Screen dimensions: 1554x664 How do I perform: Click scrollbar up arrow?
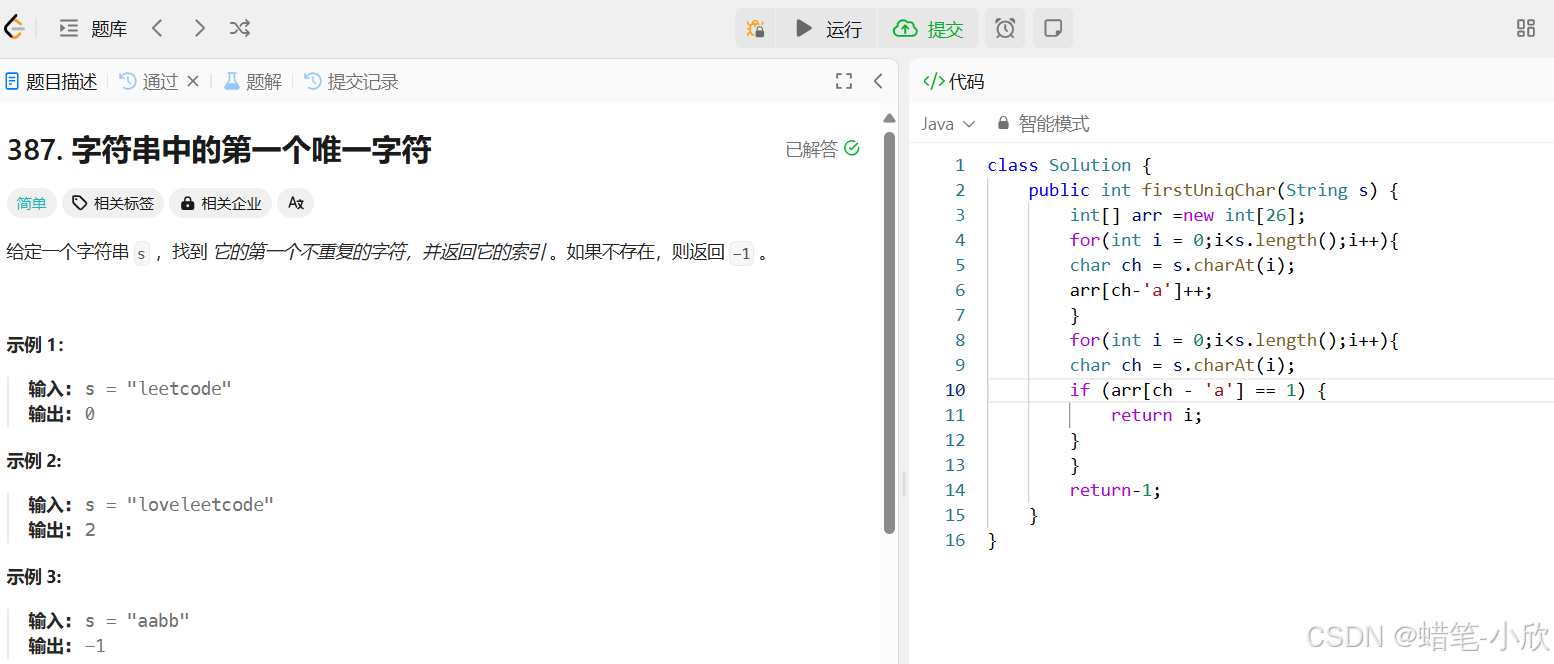[890, 118]
